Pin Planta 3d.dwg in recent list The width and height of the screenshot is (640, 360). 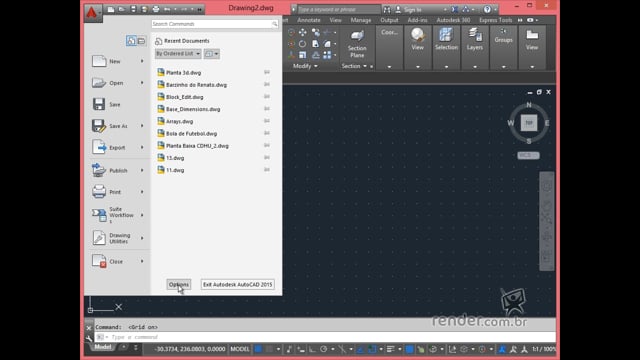[267, 72]
